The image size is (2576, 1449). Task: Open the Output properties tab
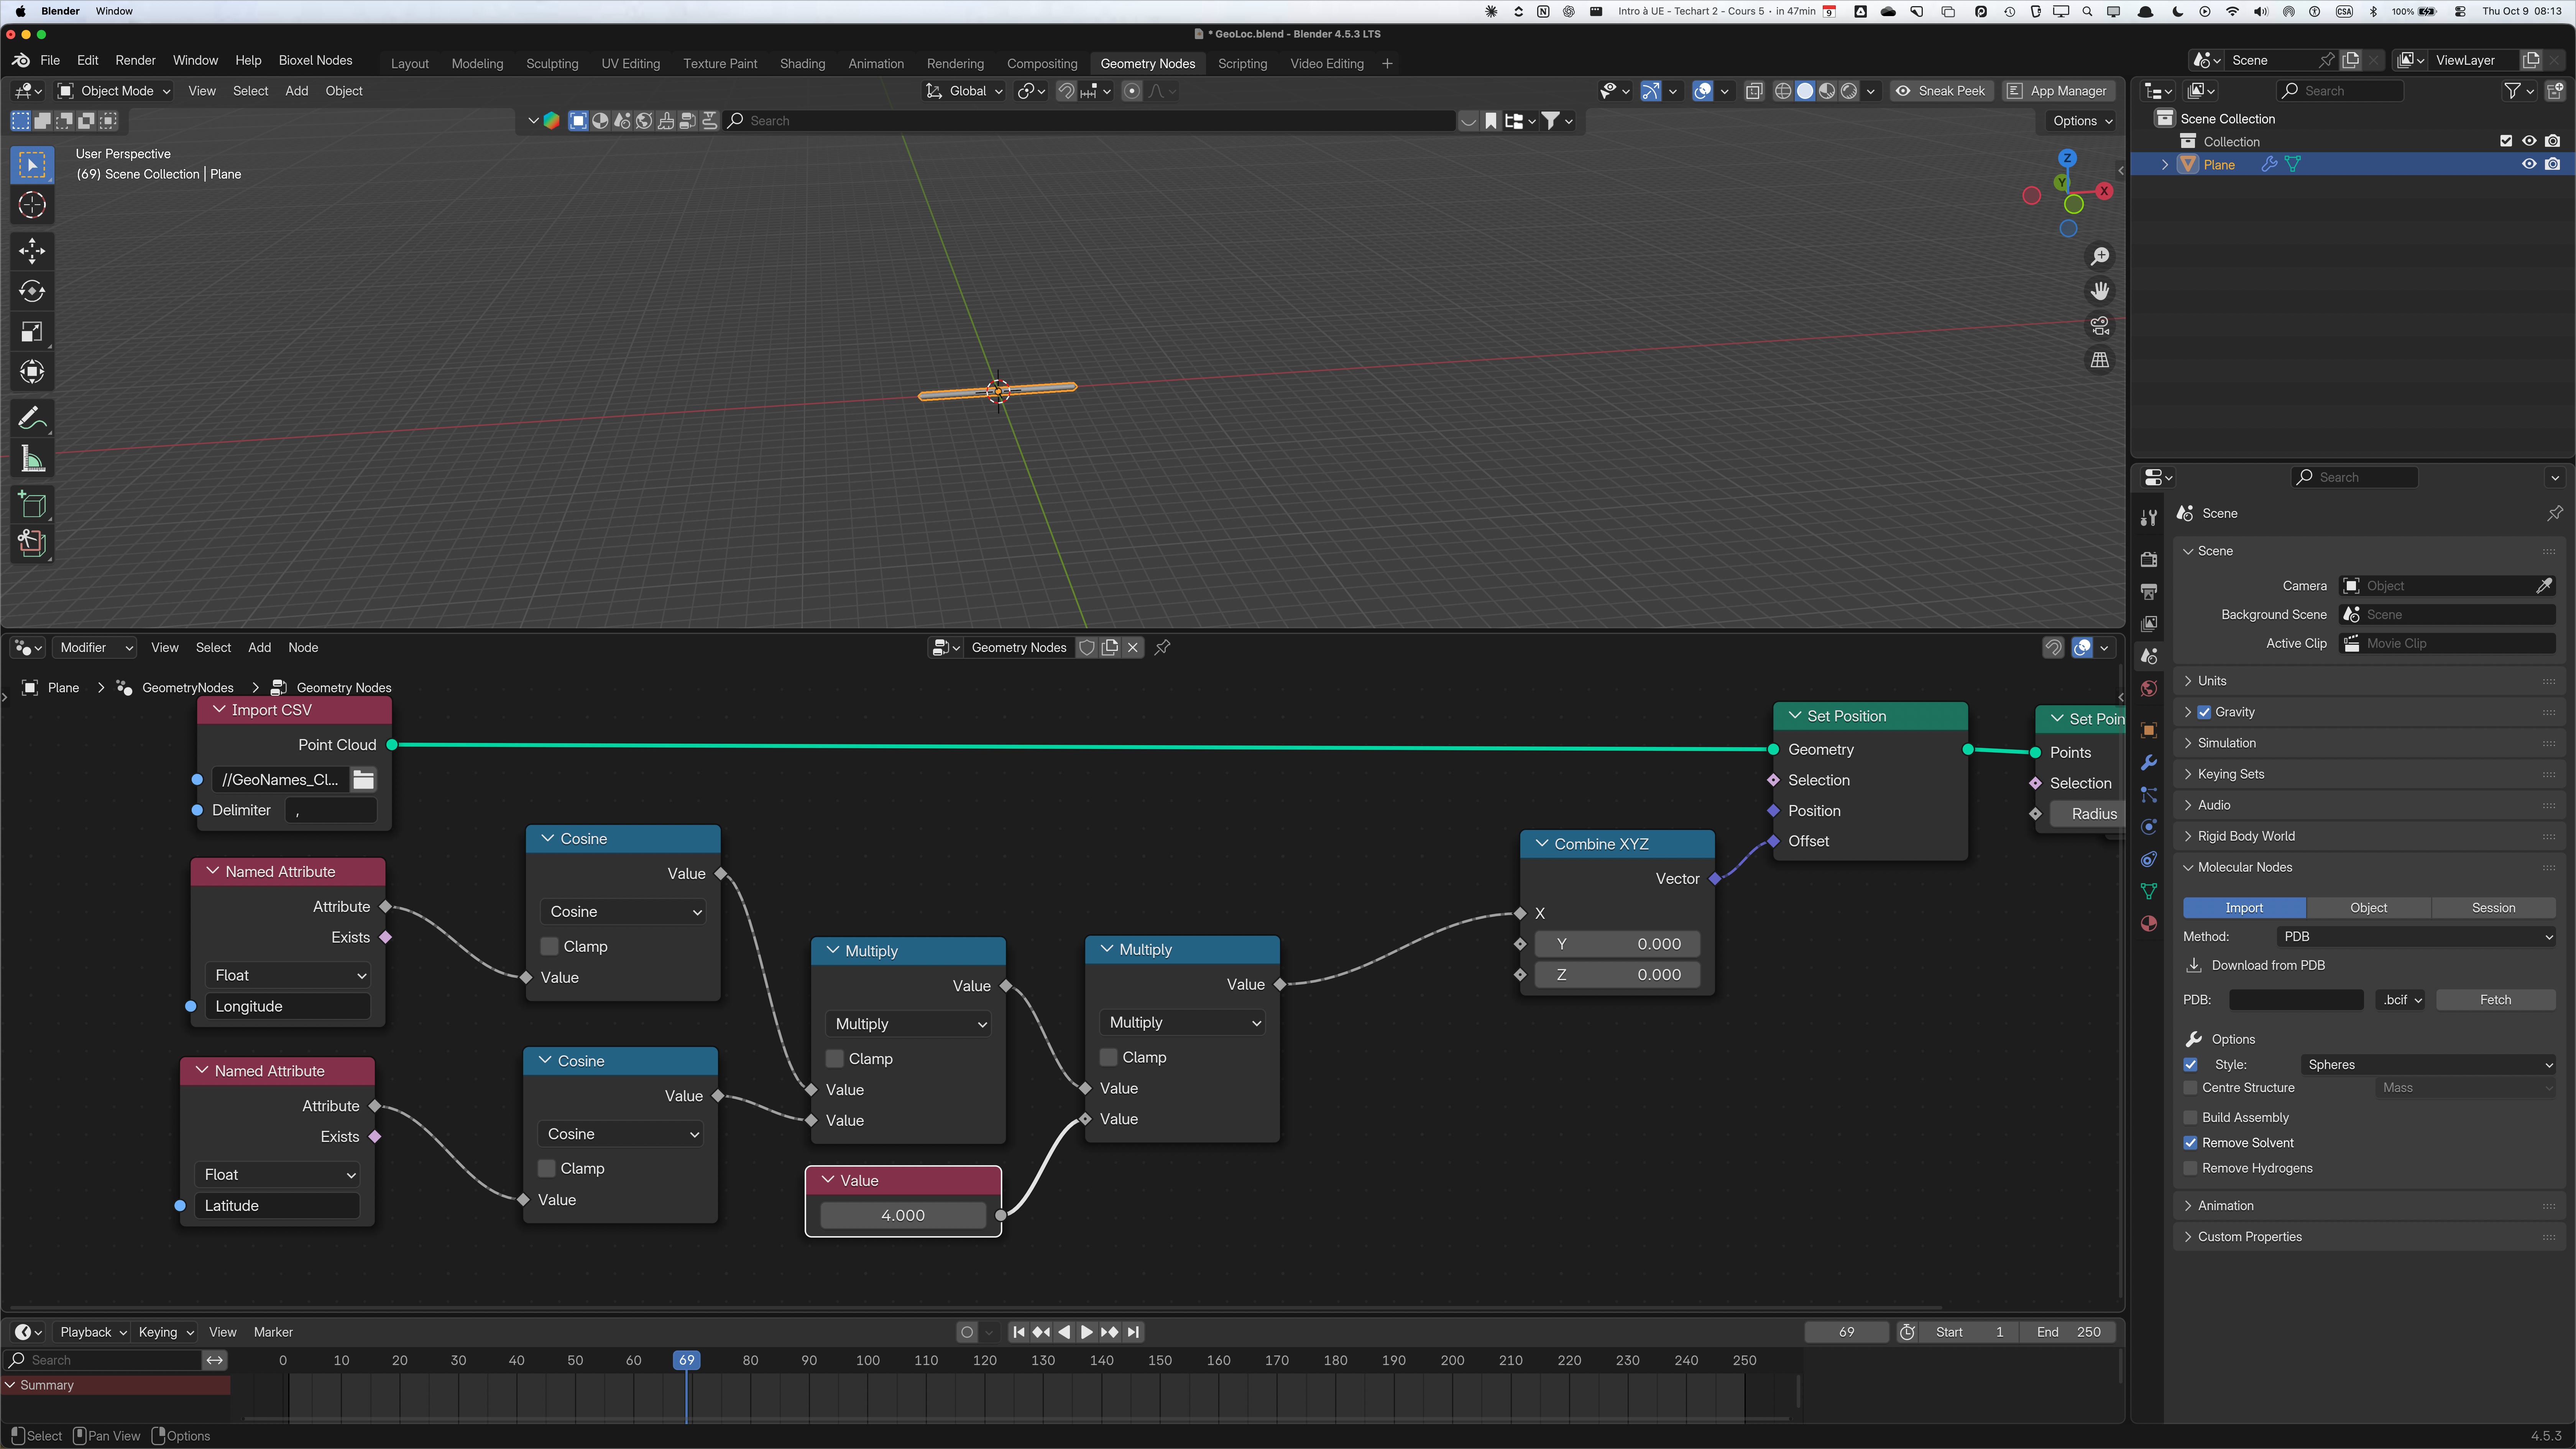point(2149,591)
